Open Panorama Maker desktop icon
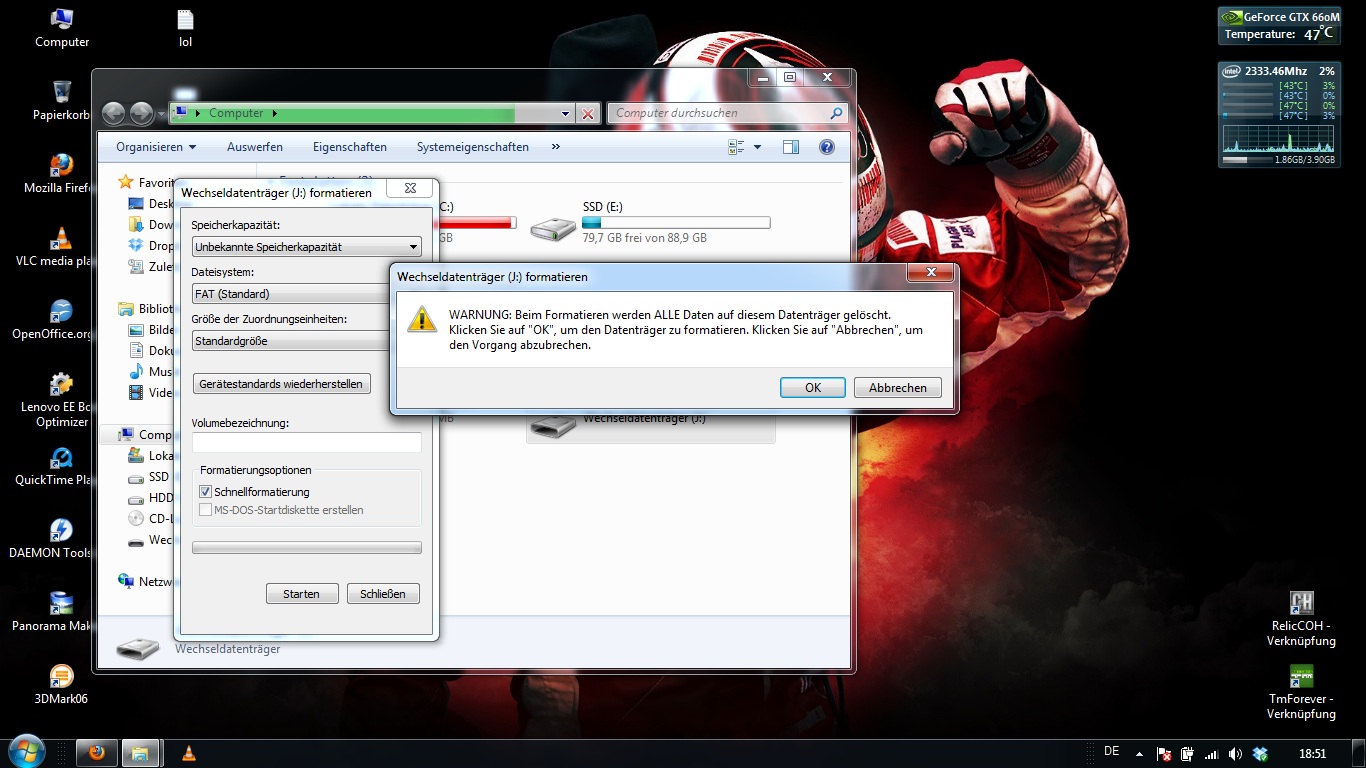Screen dimensions: 1366x768 pos(62,612)
